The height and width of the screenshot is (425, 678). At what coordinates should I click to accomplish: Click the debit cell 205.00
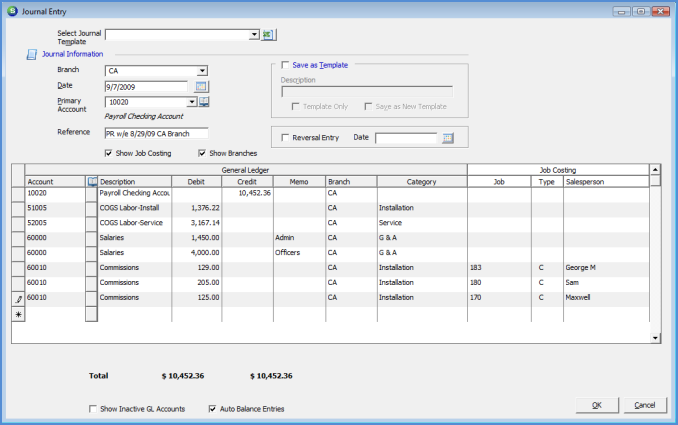pyautogui.click(x=197, y=282)
